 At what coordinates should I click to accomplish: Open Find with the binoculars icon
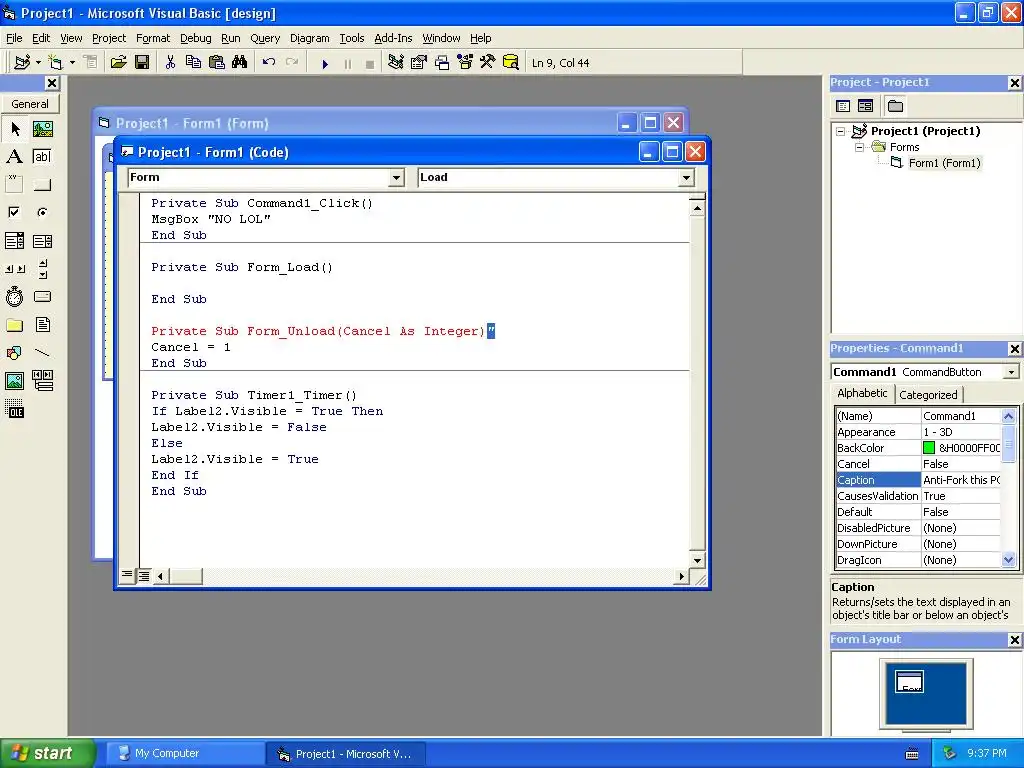(240, 62)
